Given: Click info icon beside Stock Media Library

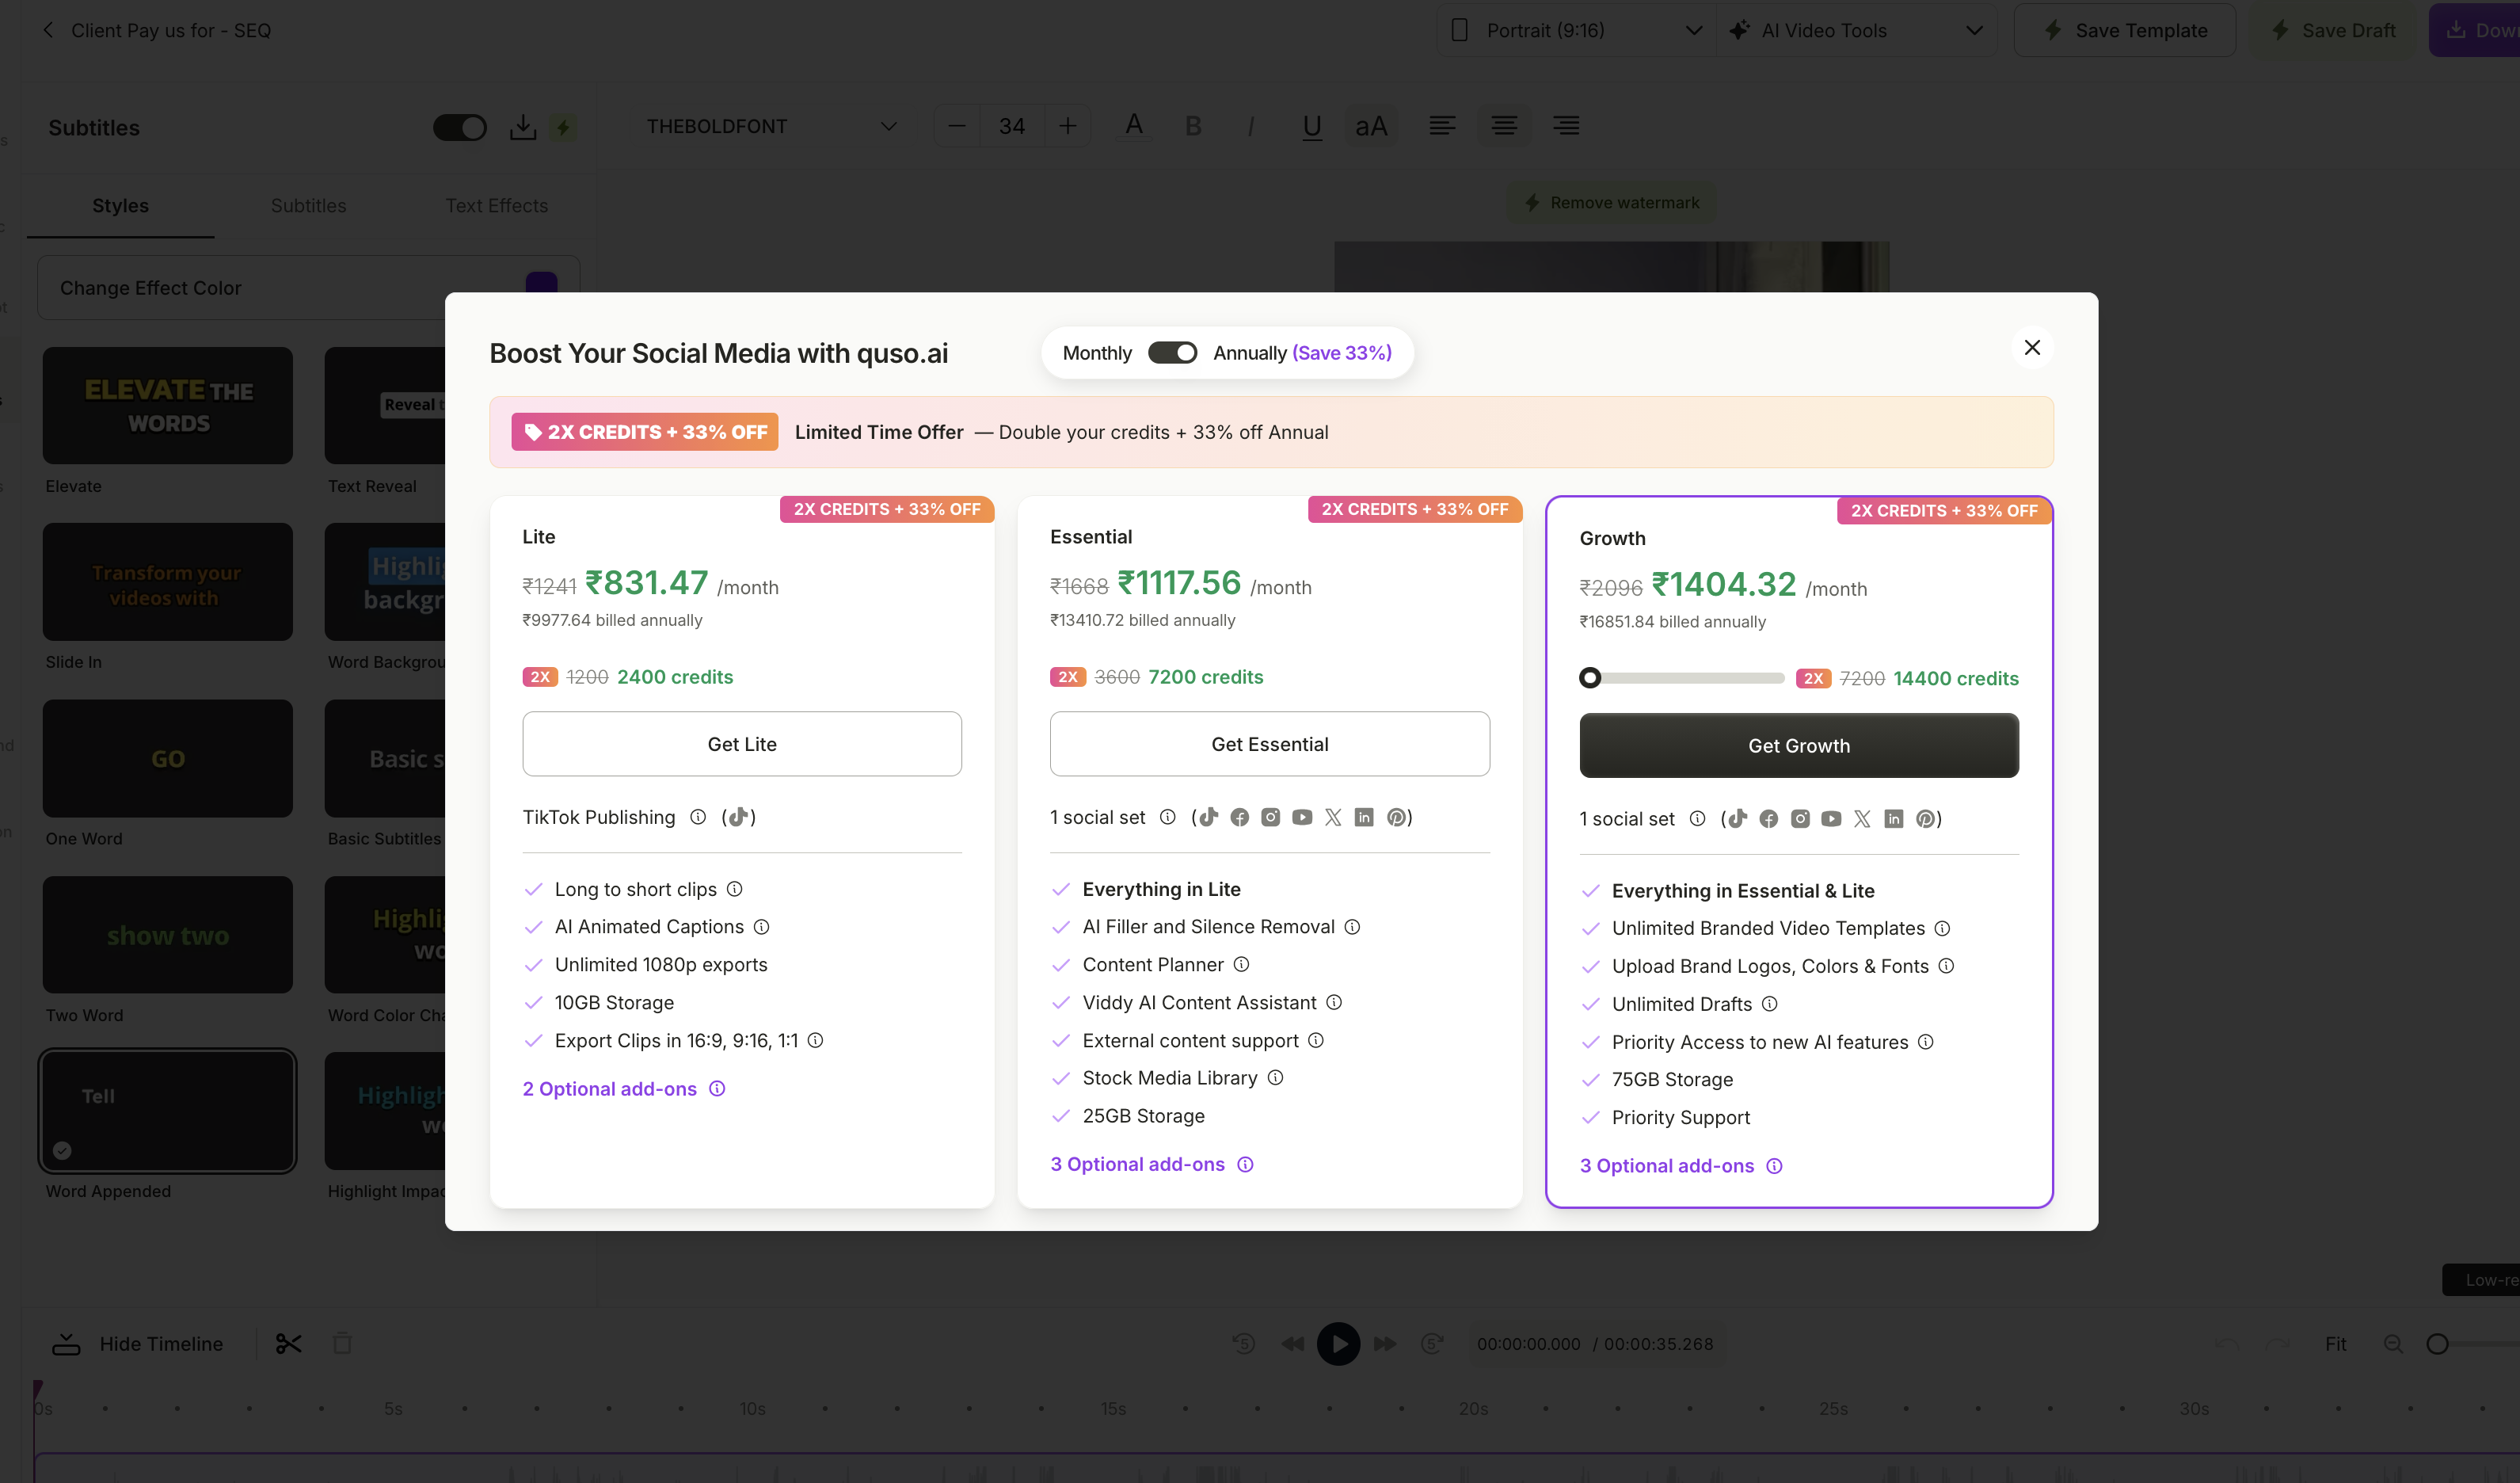Looking at the screenshot, I should (1275, 1077).
